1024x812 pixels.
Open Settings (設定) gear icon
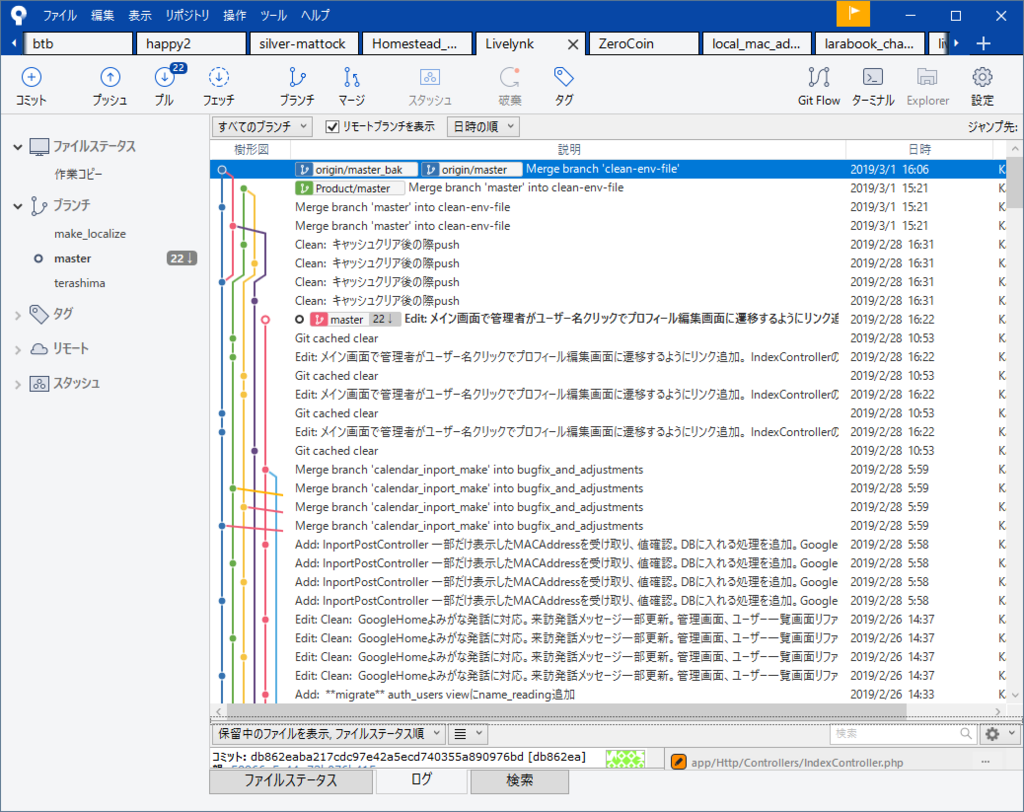pos(982,86)
